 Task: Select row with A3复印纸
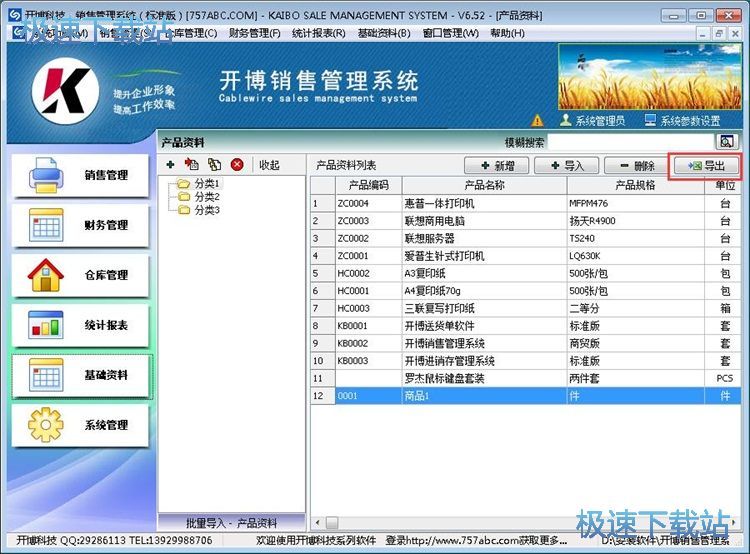pos(526,273)
